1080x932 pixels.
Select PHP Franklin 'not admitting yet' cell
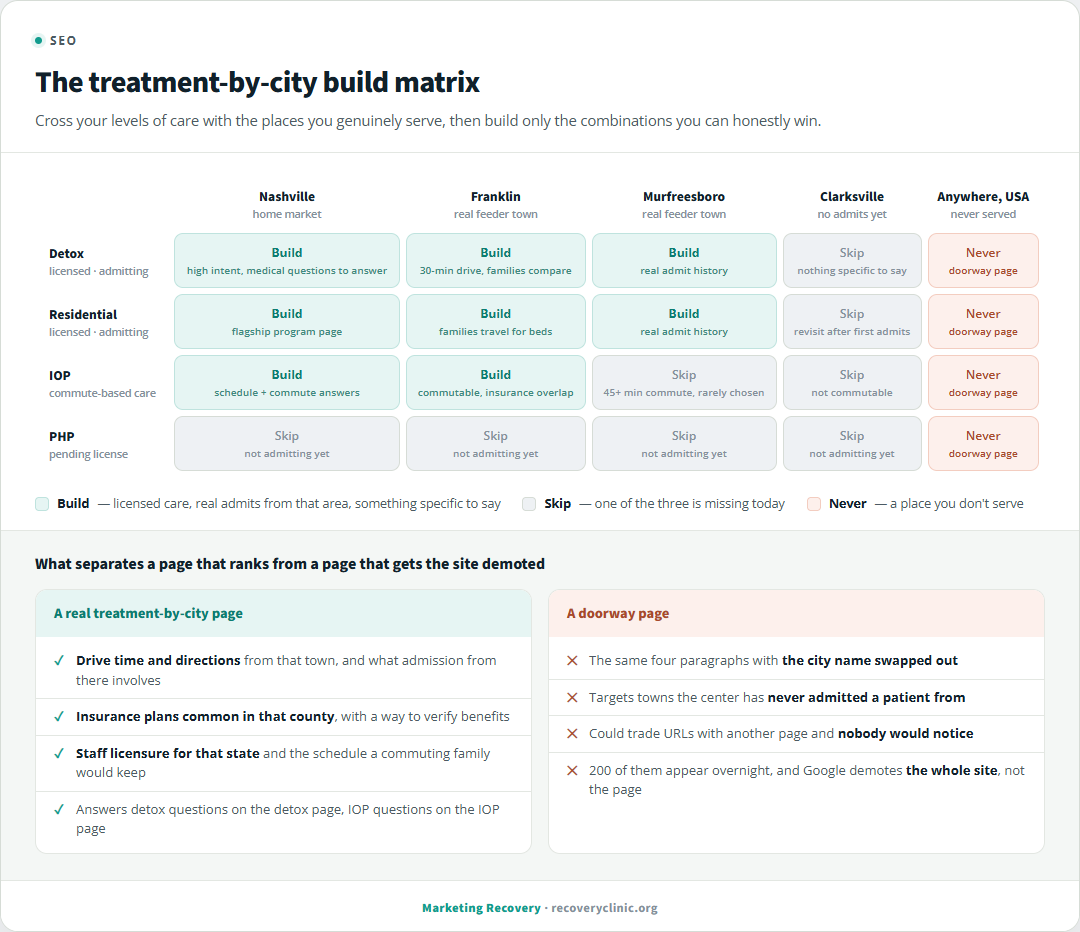pos(496,444)
